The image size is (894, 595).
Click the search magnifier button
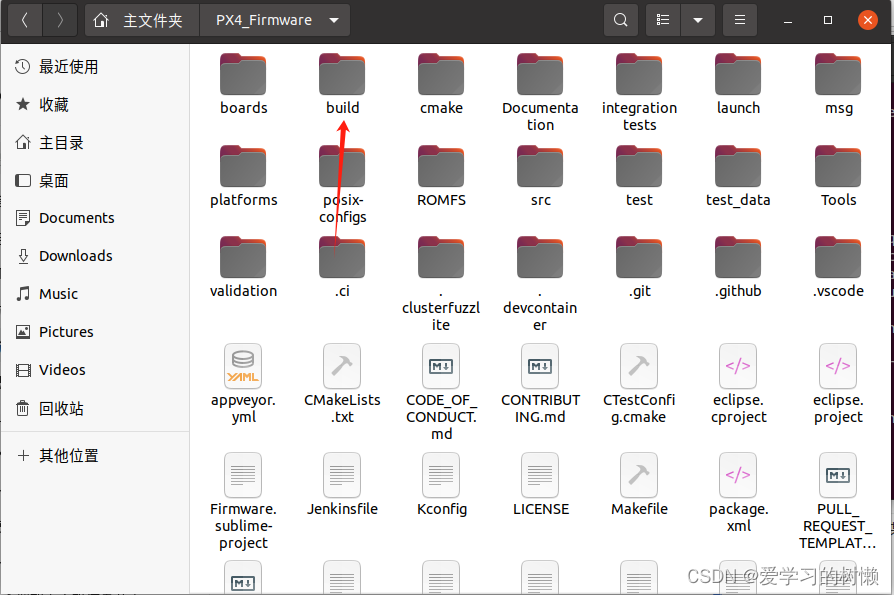621,20
